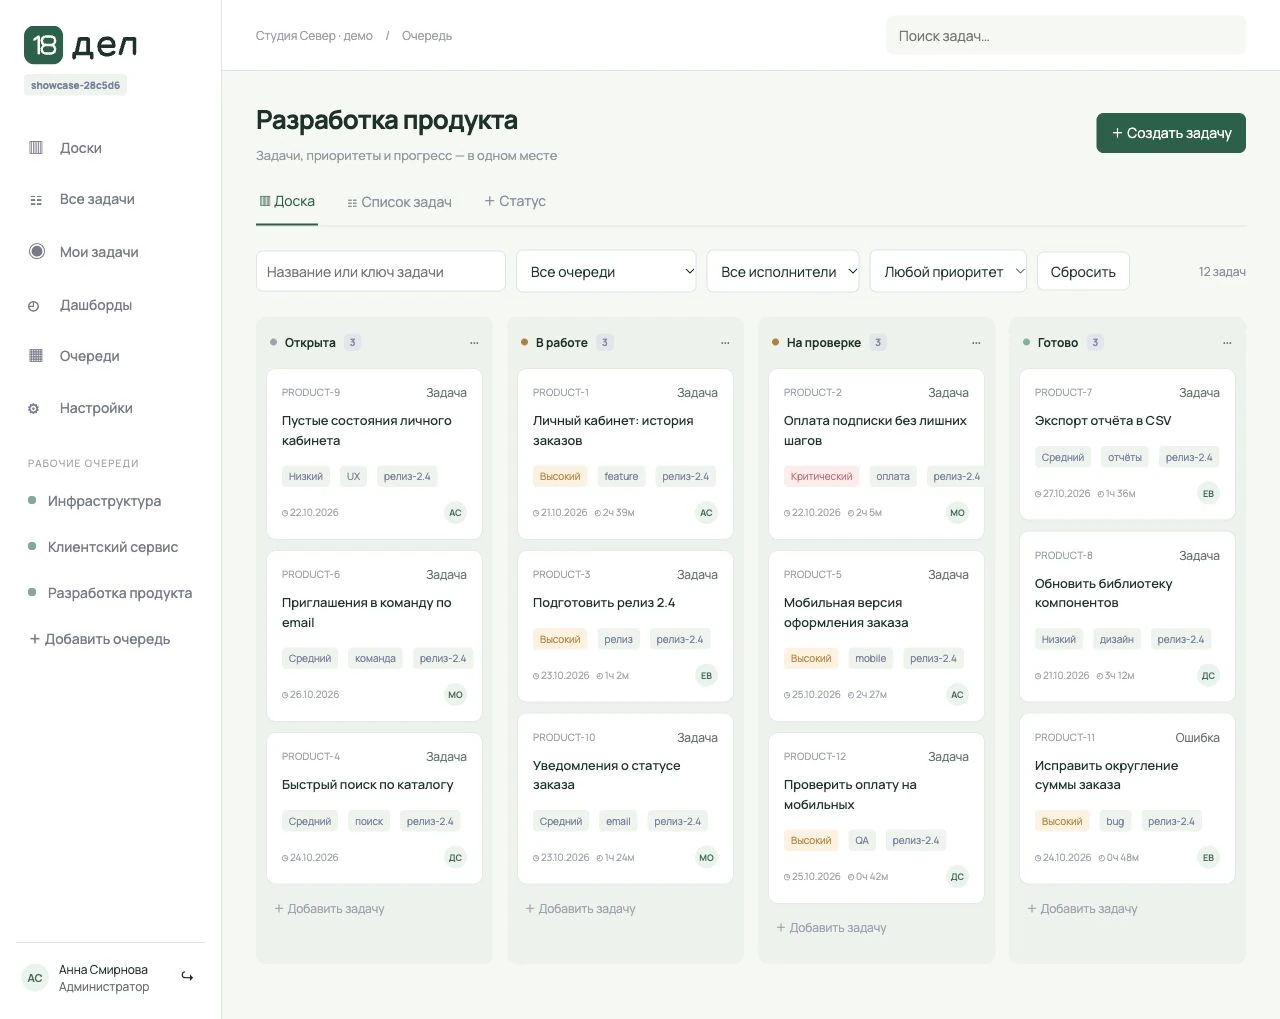Add a task to the Открыта column

pos(329,909)
